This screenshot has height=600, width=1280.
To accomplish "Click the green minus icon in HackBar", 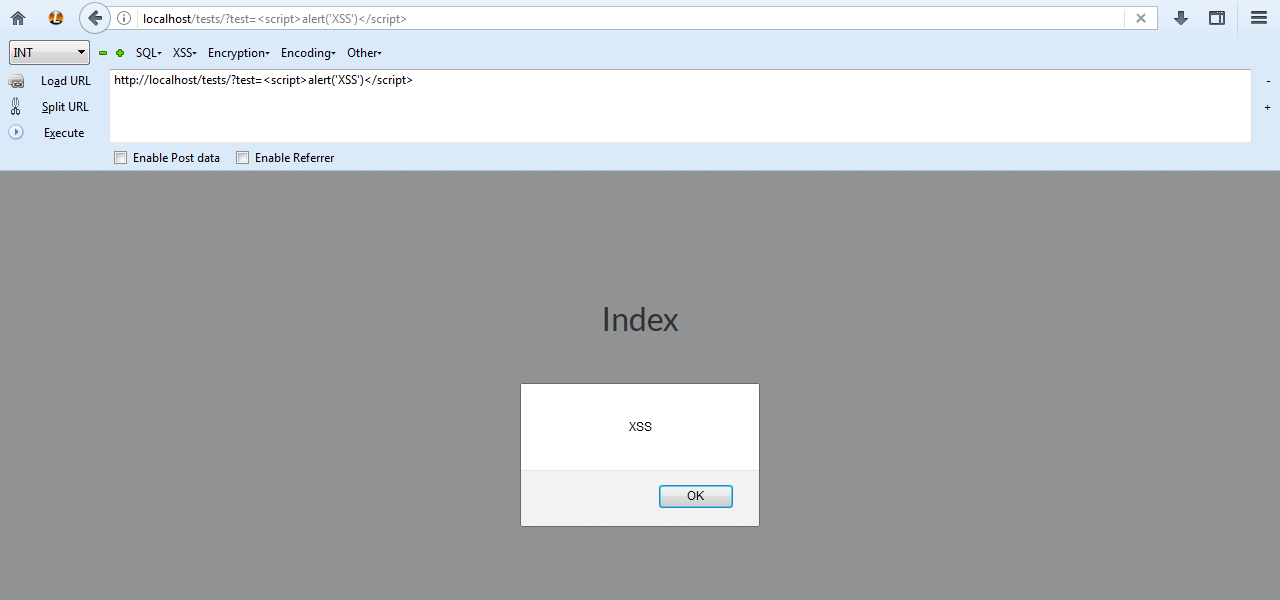I will pos(103,53).
